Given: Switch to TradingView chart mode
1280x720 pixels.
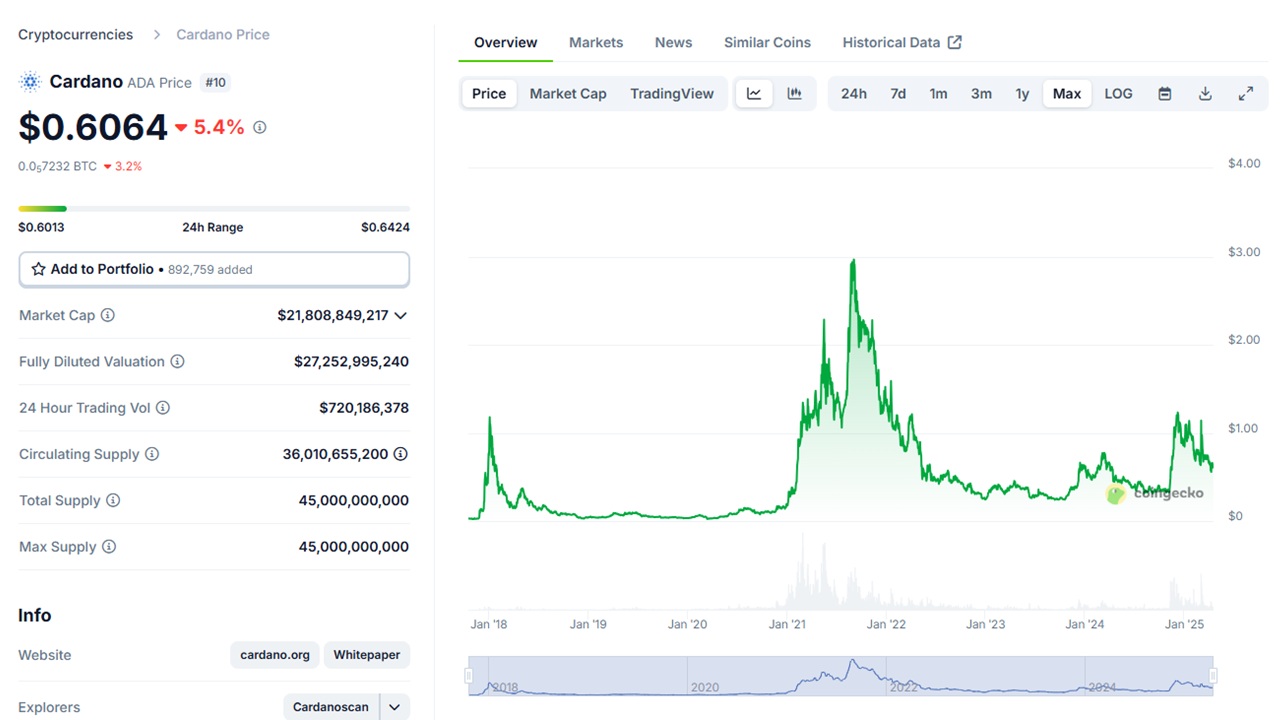Looking at the screenshot, I should [671, 94].
